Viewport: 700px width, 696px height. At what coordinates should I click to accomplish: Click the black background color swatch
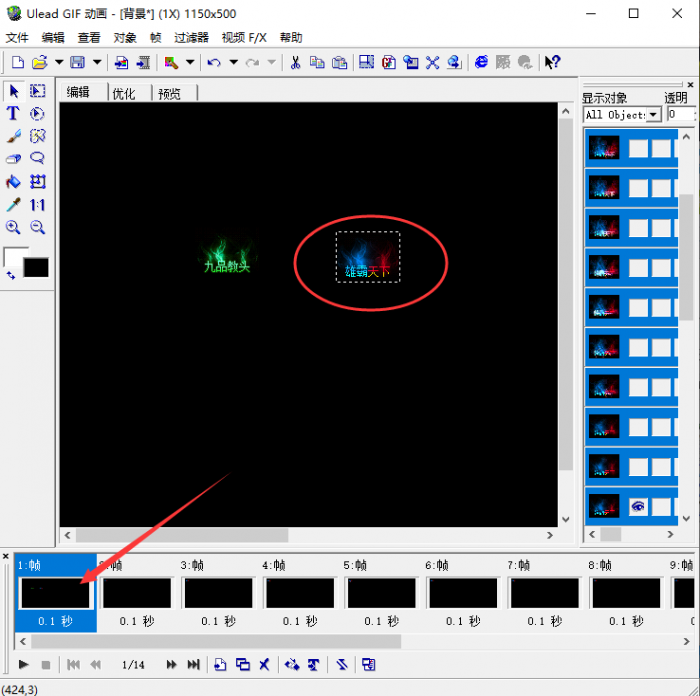36,267
